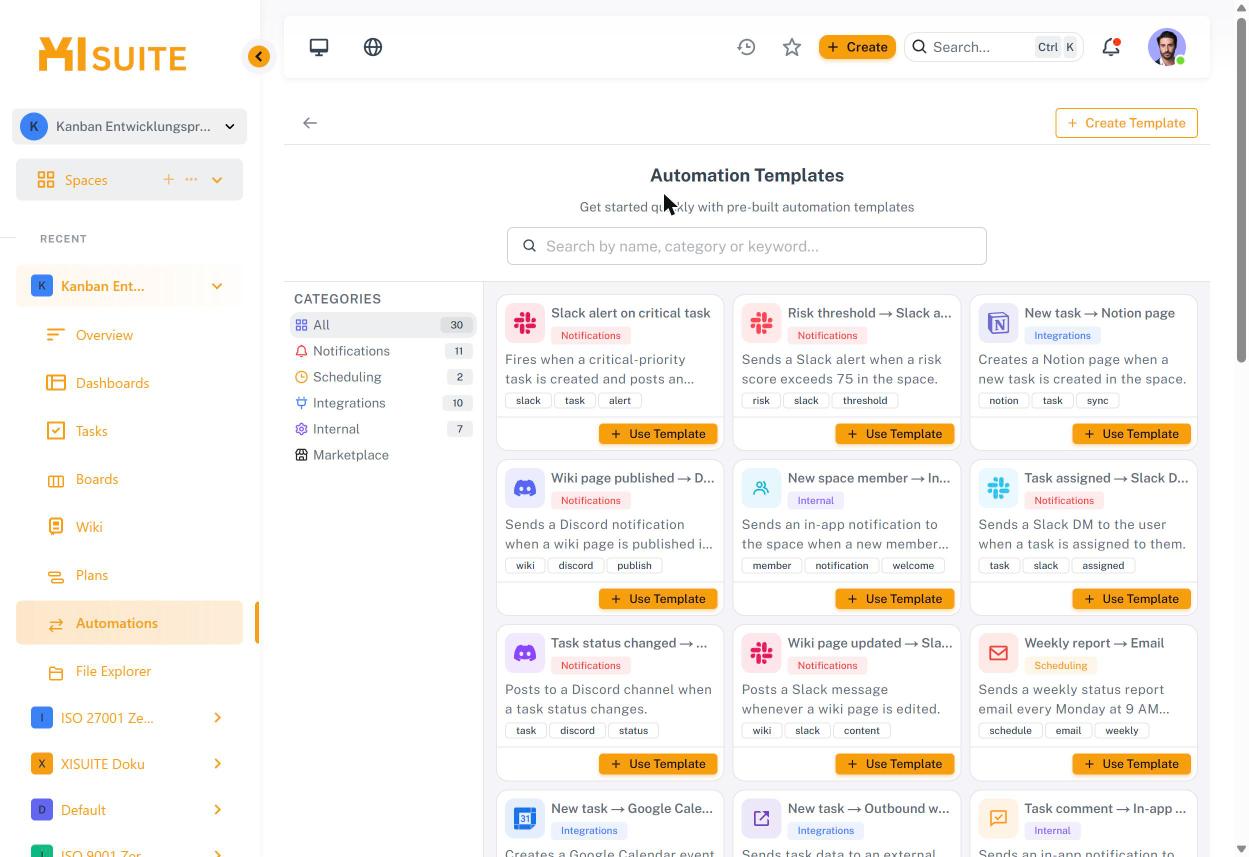Screen dimensions: 1249x857
Task: Use the Wiki page updated template
Action: [x=894, y=764]
